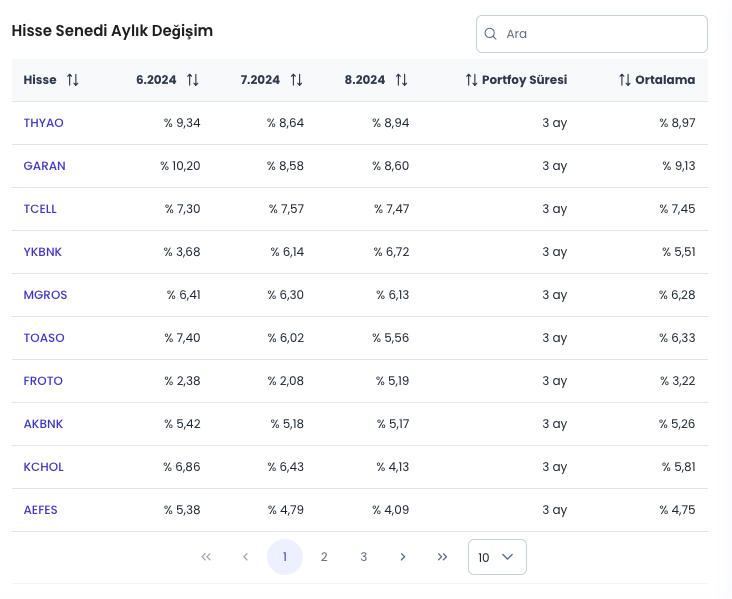Go to previous page arrow

(246, 557)
